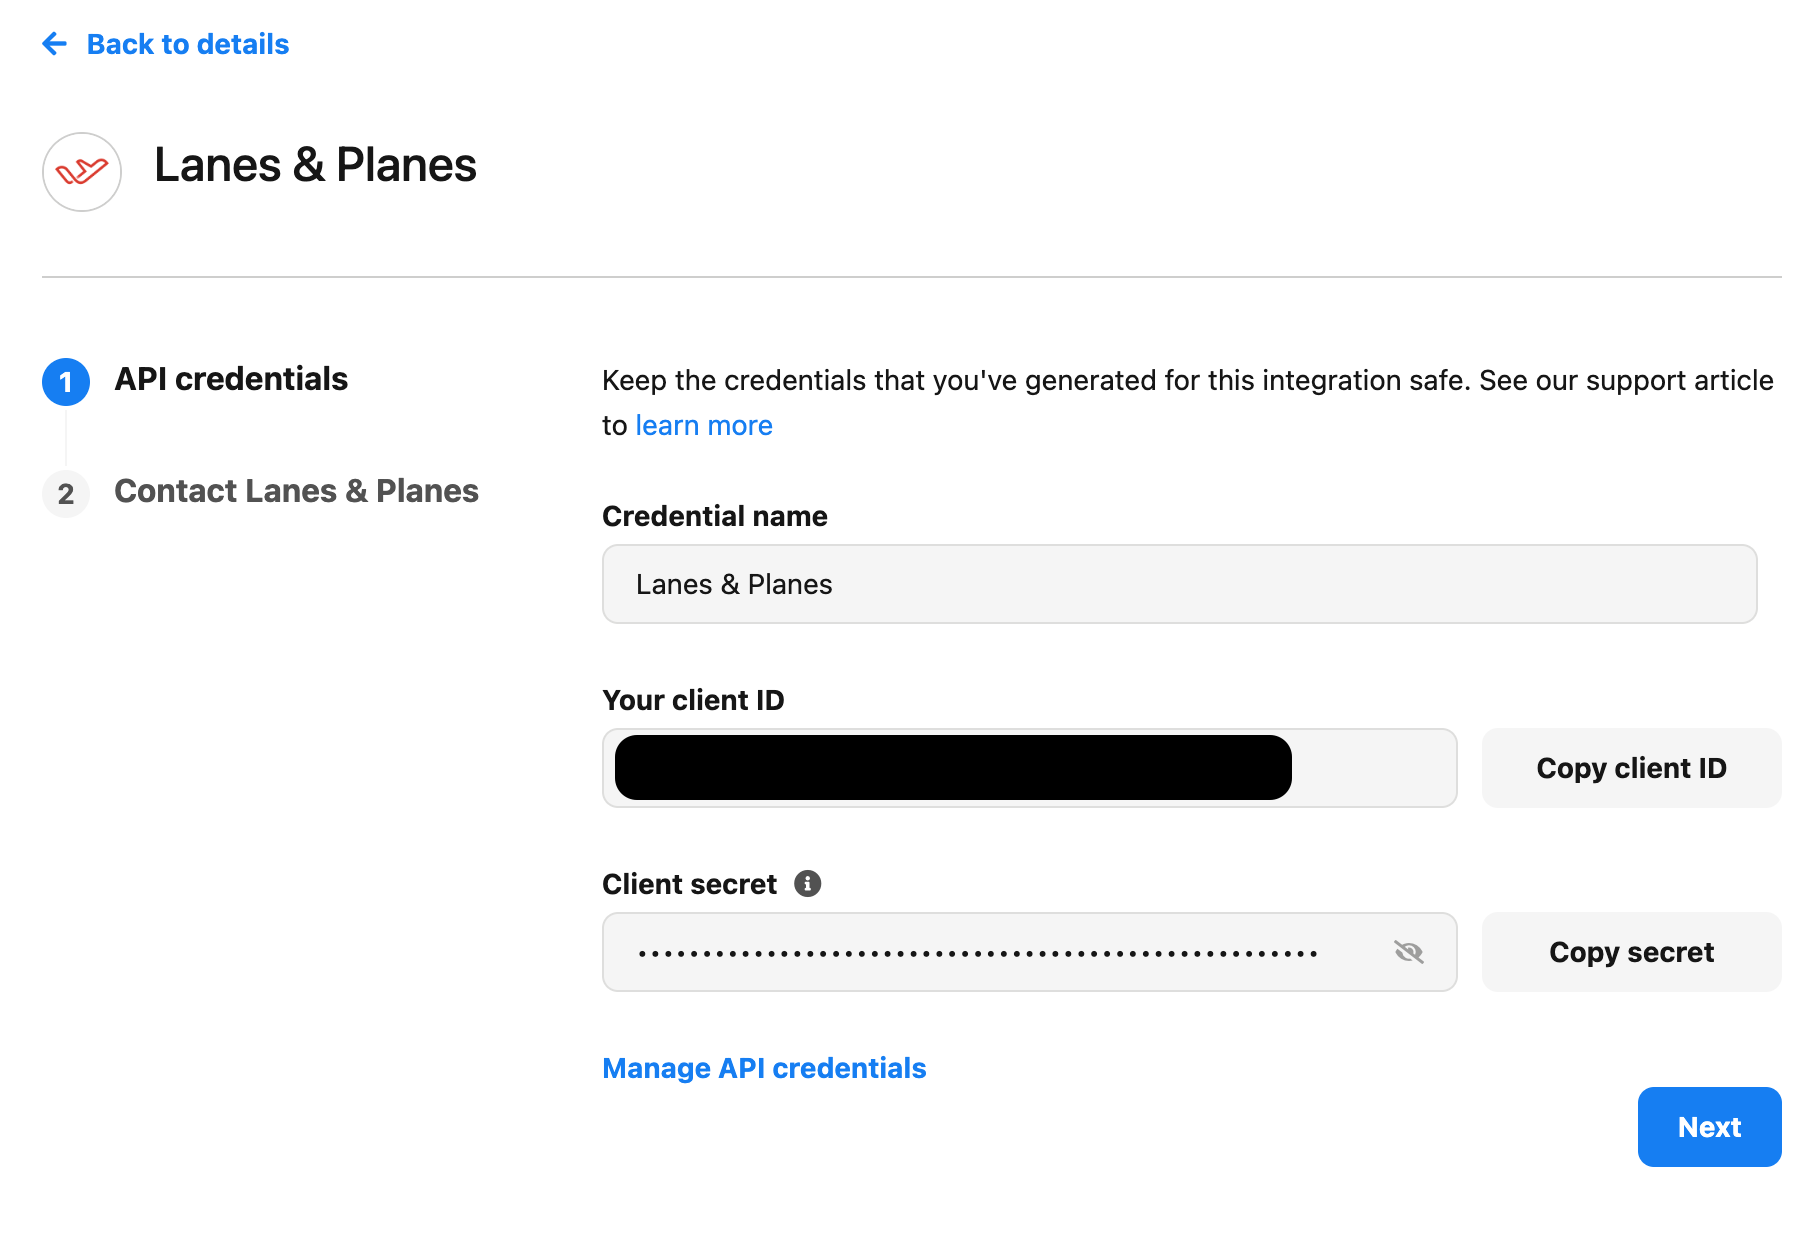This screenshot has width=1806, height=1250.
Task: Click the step 1 circle badge
Action: click(66, 382)
